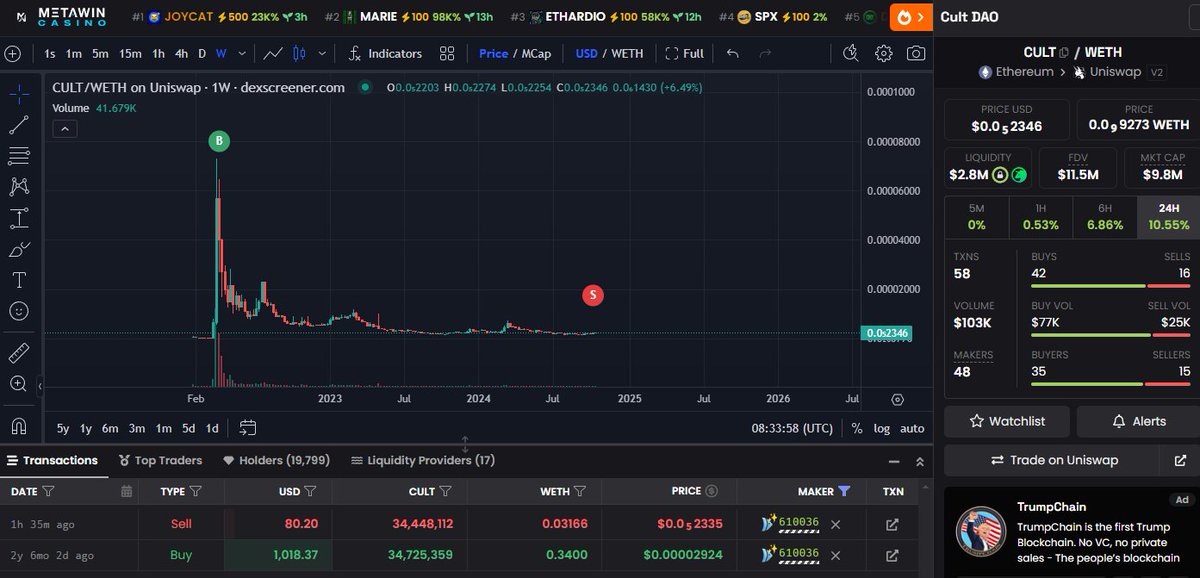Set chart range to 5y
The width and height of the screenshot is (1200, 578).
coord(63,428)
